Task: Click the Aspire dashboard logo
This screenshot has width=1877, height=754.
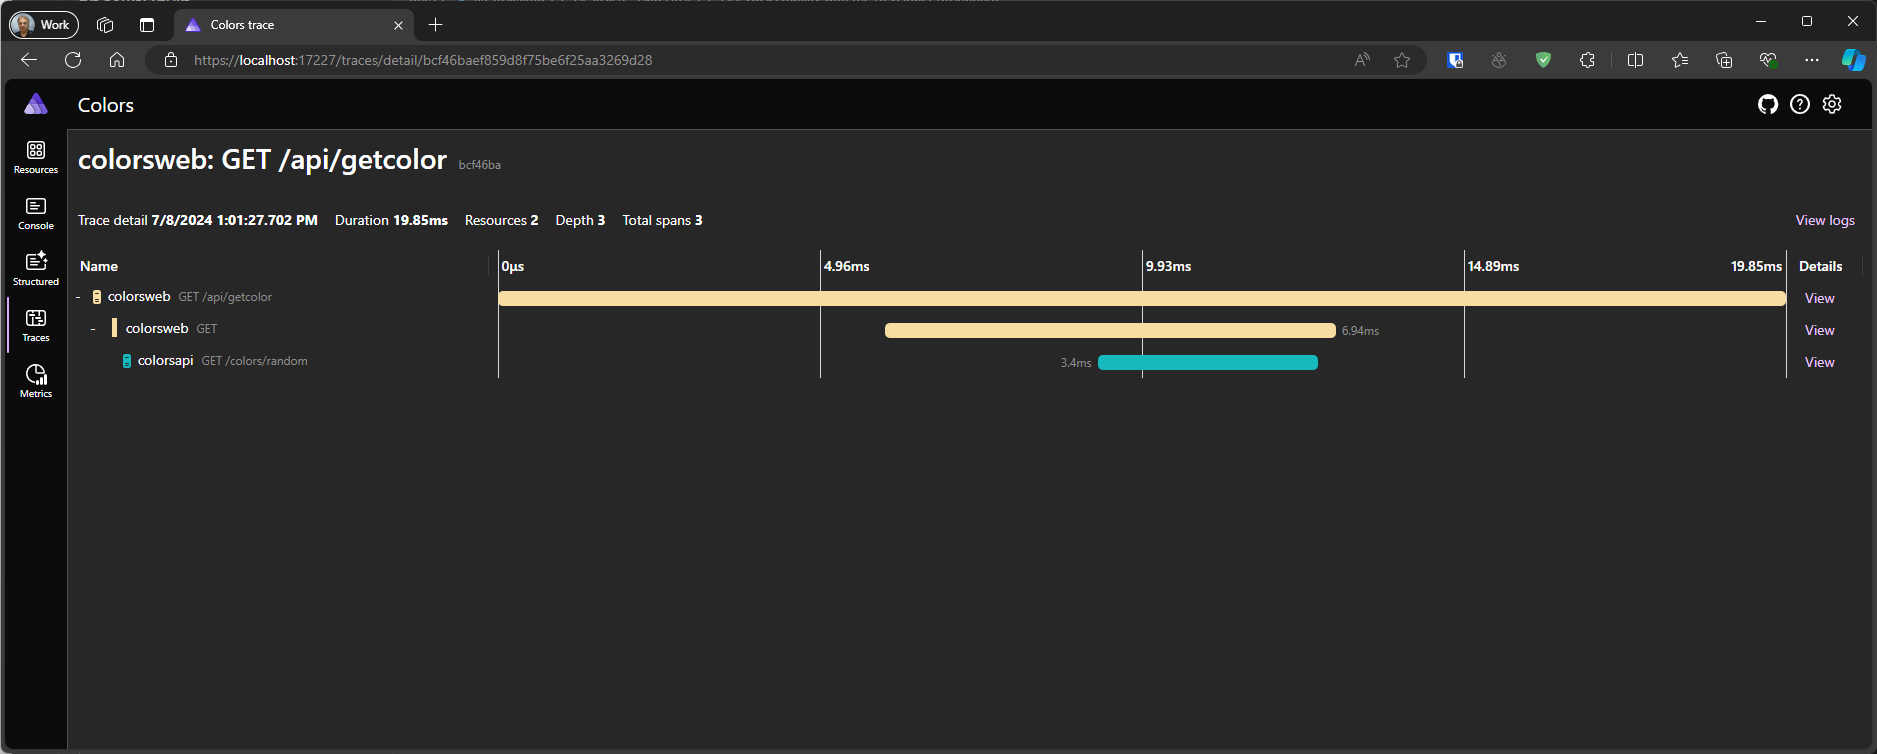Action: click(x=36, y=104)
